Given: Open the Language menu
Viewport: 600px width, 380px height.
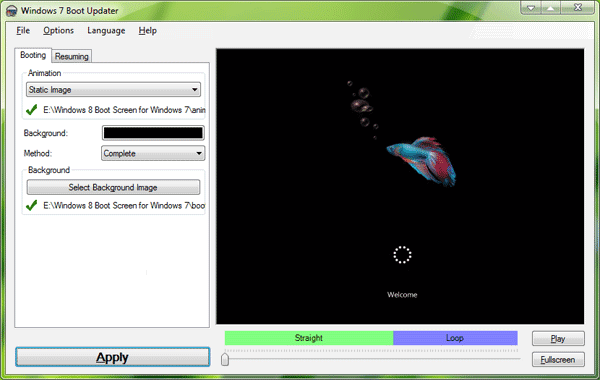Looking at the screenshot, I should 106,31.
